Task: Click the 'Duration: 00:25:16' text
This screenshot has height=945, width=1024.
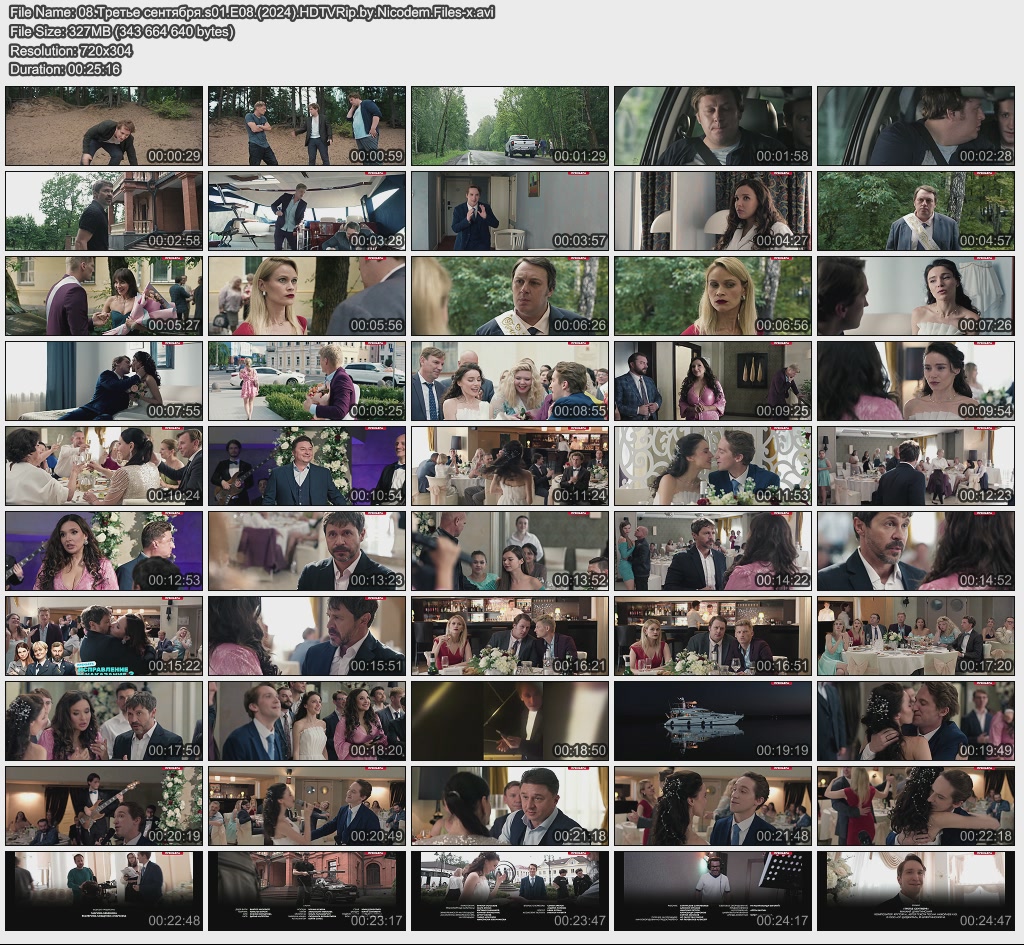Action: point(65,69)
